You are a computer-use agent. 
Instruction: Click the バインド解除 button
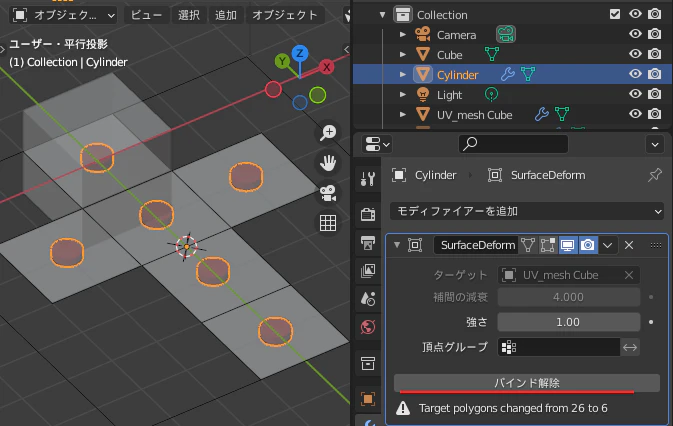pos(527,383)
